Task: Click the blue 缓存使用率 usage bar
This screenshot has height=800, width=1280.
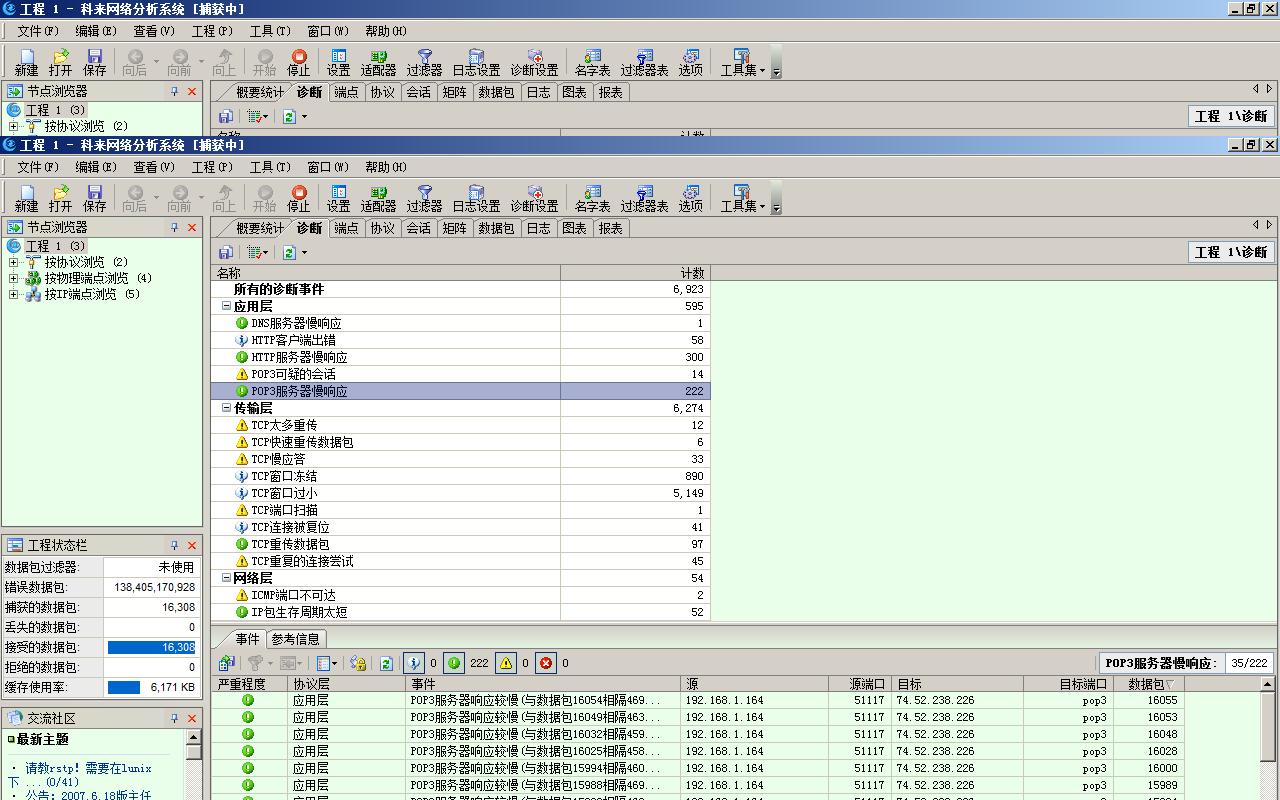Action: tap(124, 687)
